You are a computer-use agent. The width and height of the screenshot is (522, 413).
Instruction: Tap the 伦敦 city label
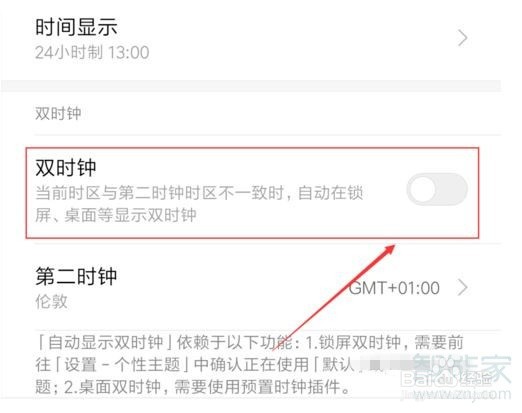51,302
